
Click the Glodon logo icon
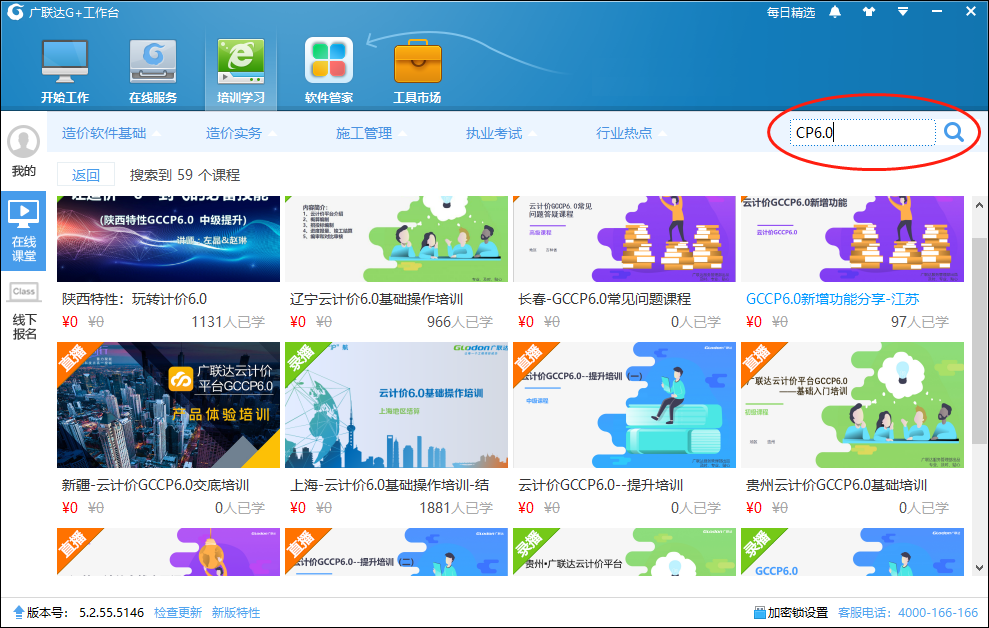(16, 12)
